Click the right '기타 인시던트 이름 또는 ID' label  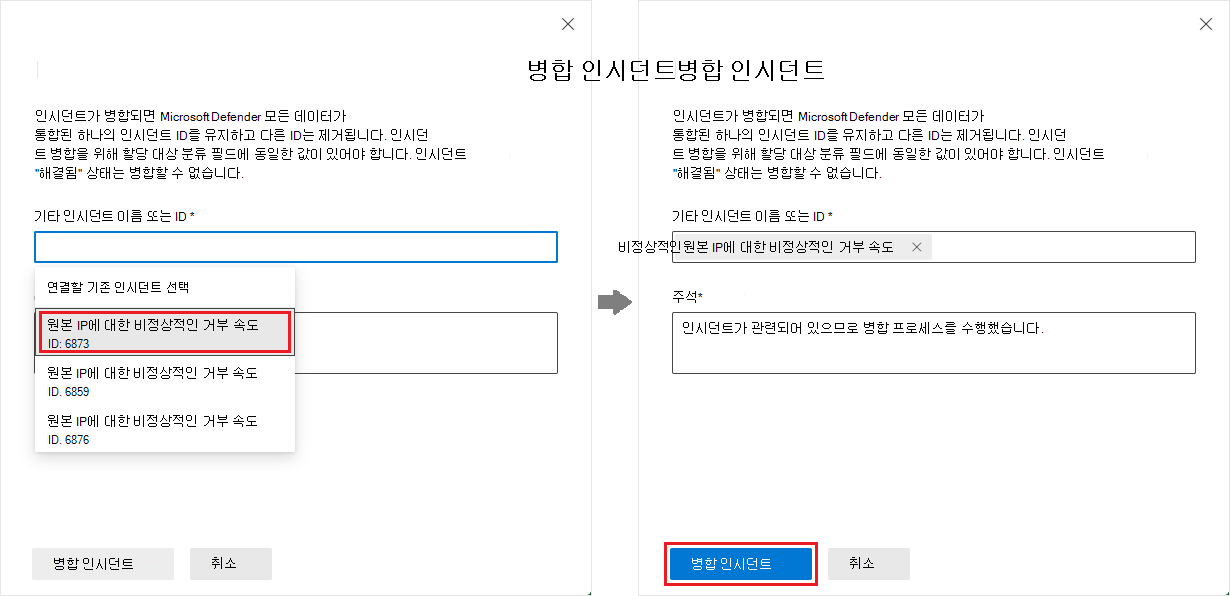(x=751, y=216)
